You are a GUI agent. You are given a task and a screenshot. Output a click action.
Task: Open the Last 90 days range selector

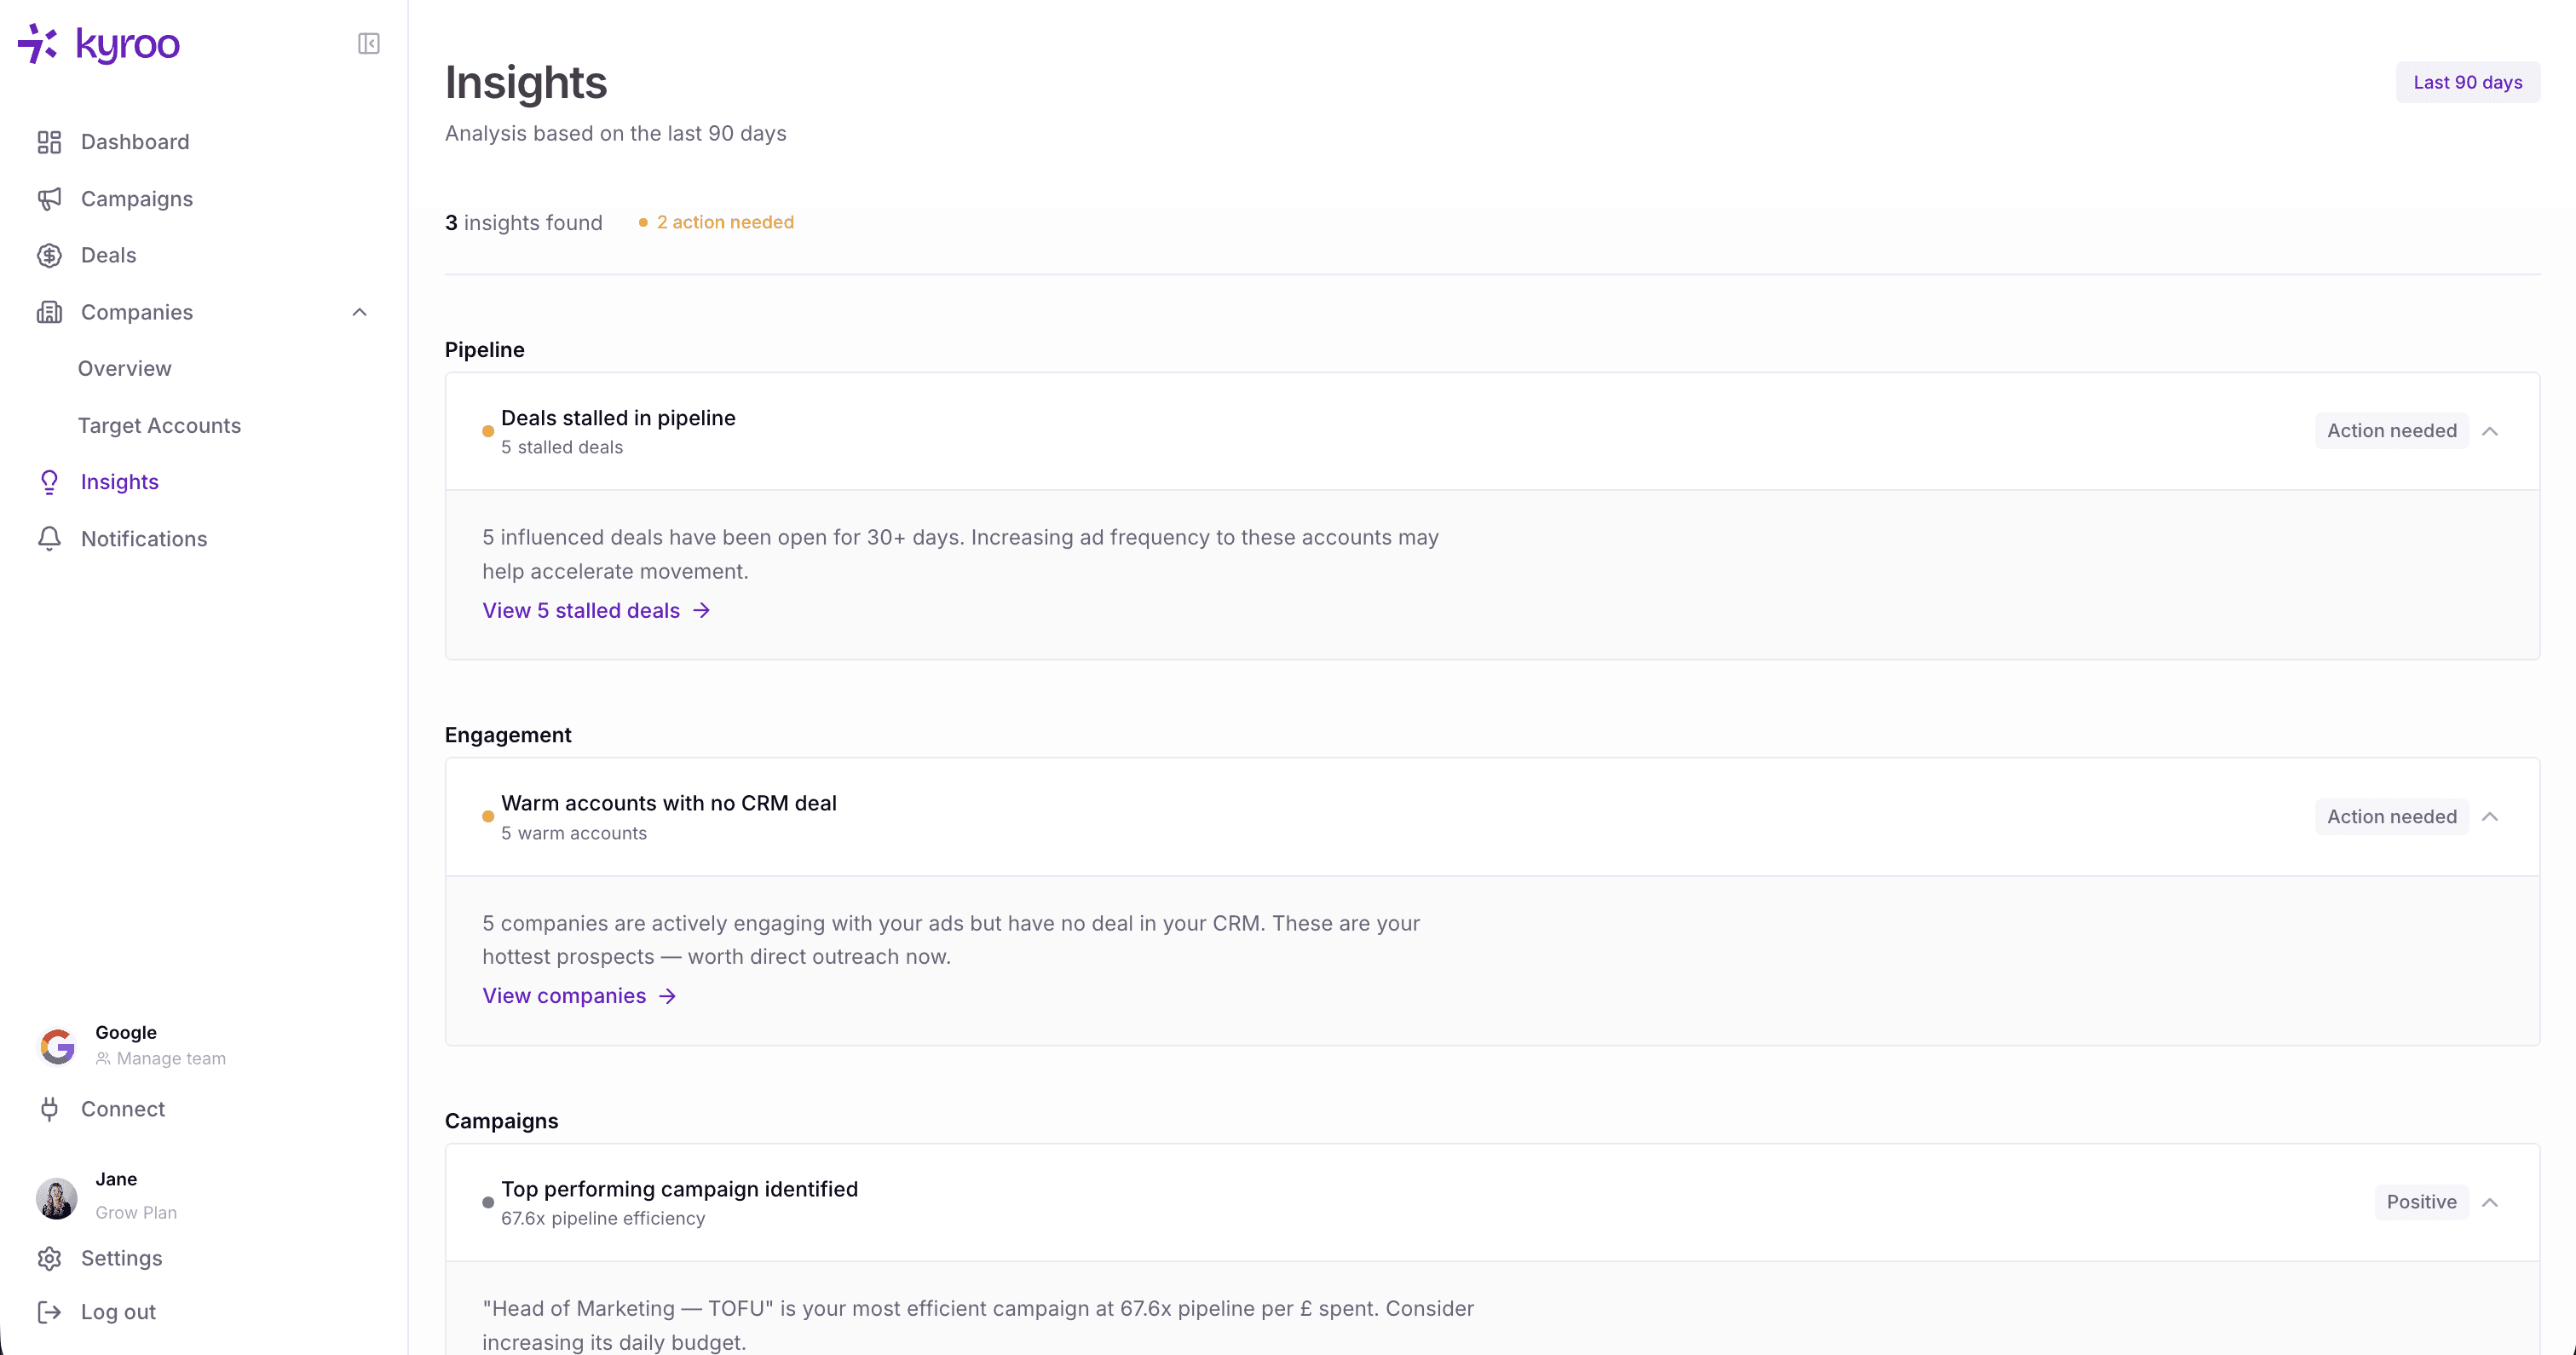2467,82
